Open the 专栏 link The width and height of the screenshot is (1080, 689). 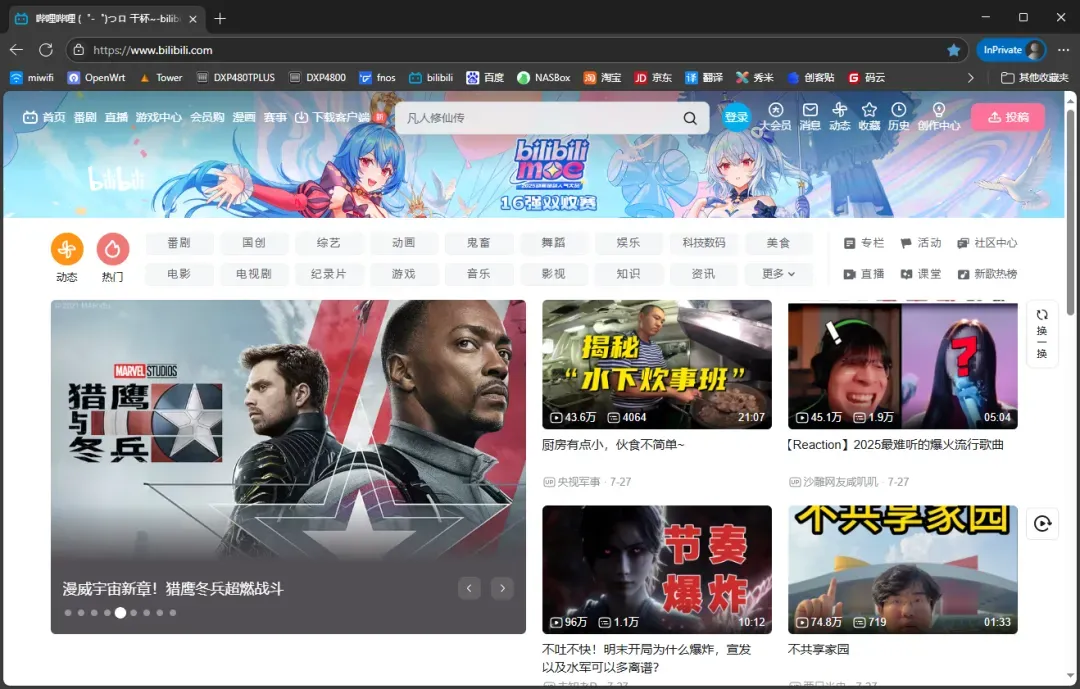click(864, 243)
